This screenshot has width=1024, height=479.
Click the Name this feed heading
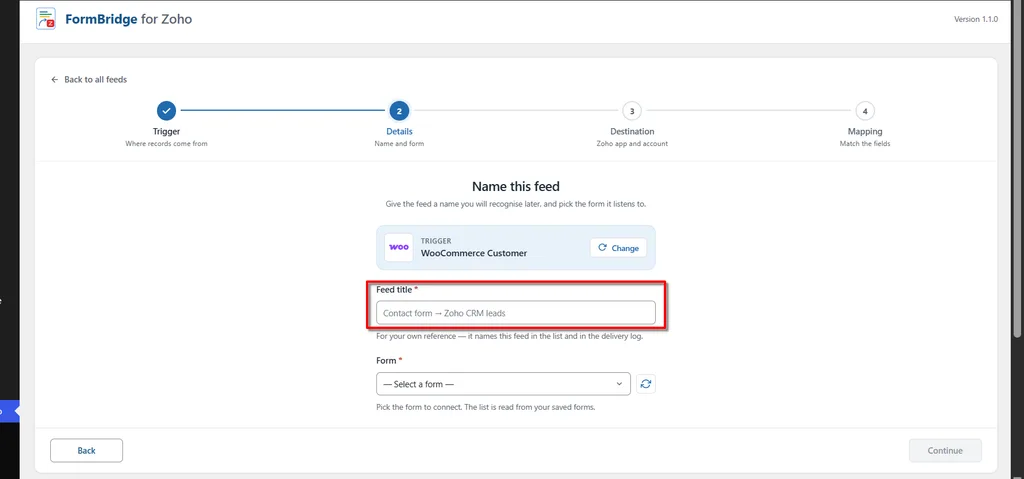(515, 186)
